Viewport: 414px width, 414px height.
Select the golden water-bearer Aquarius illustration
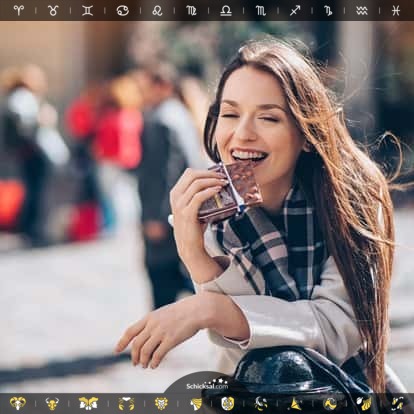364,404
